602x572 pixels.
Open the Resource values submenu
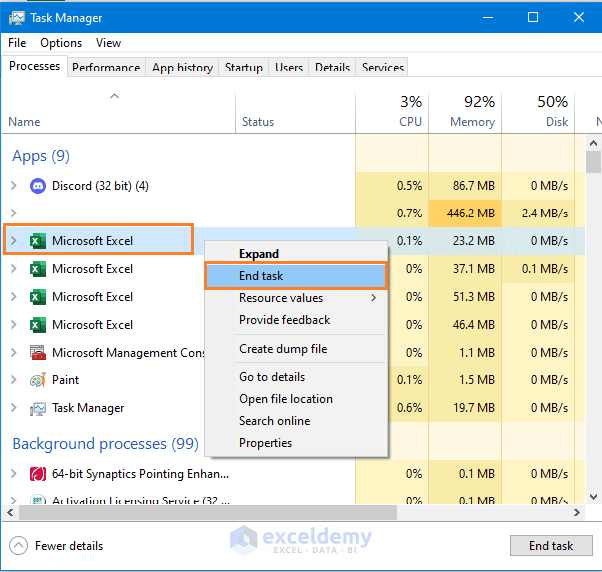tap(296, 298)
